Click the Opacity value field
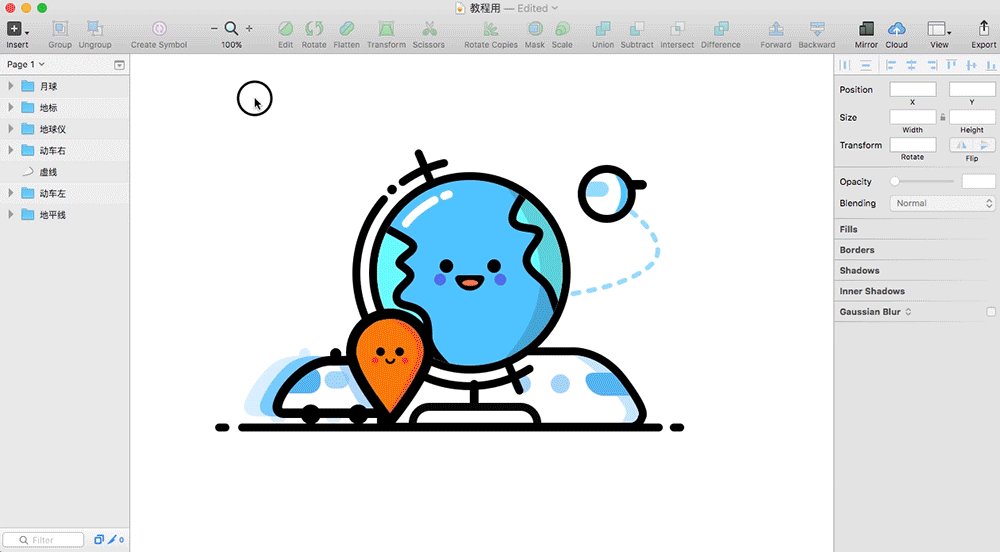1000x552 pixels. tap(978, 182)
